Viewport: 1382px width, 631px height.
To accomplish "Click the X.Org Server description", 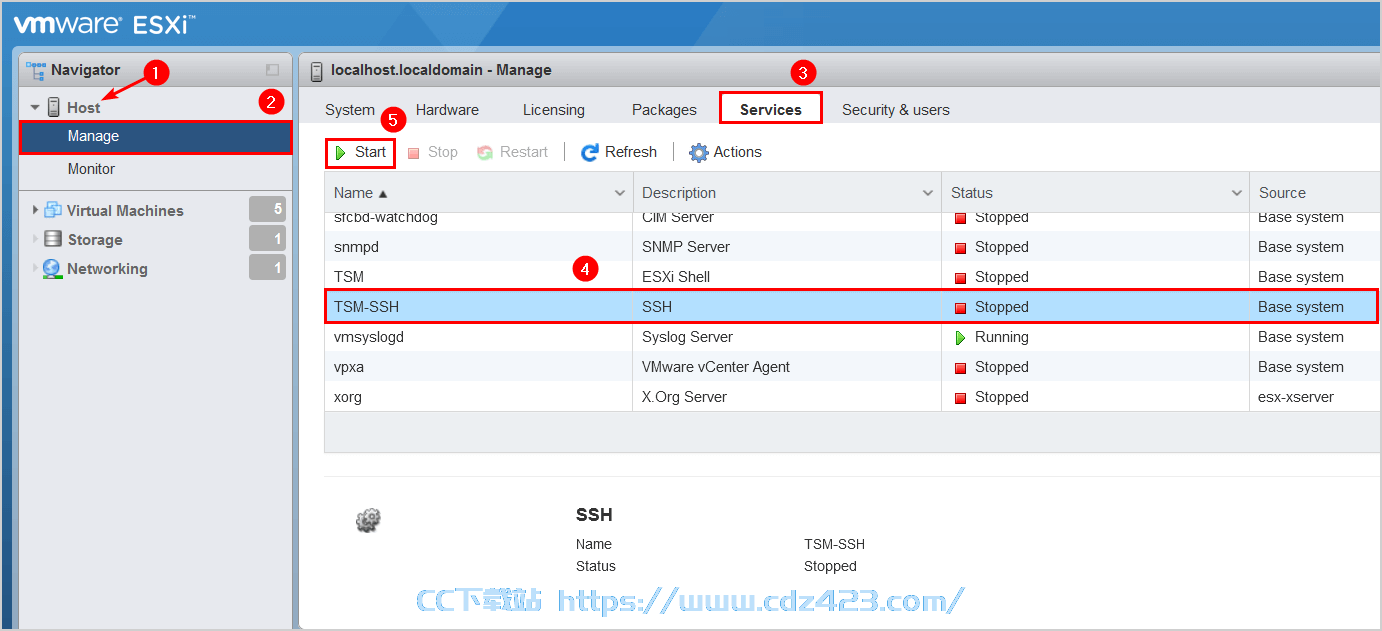I will point(685,397).
